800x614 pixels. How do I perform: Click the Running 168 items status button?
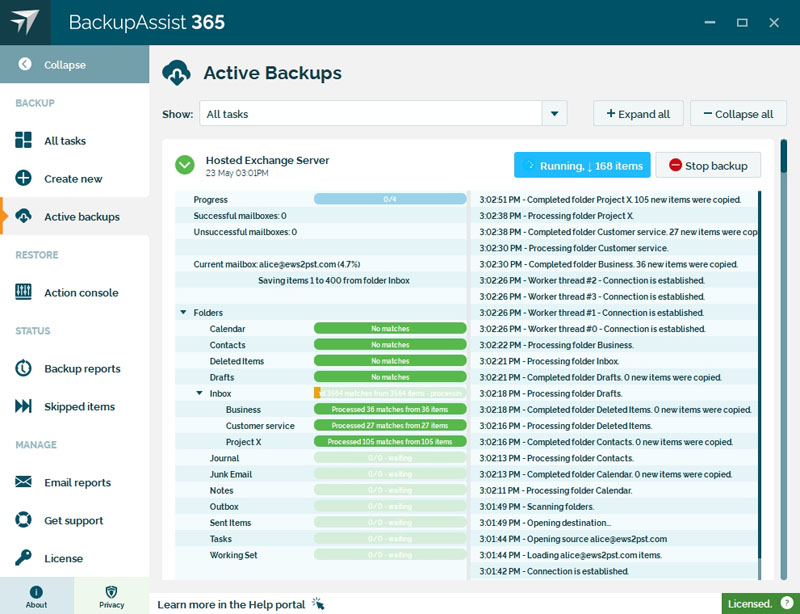point(582,165)
